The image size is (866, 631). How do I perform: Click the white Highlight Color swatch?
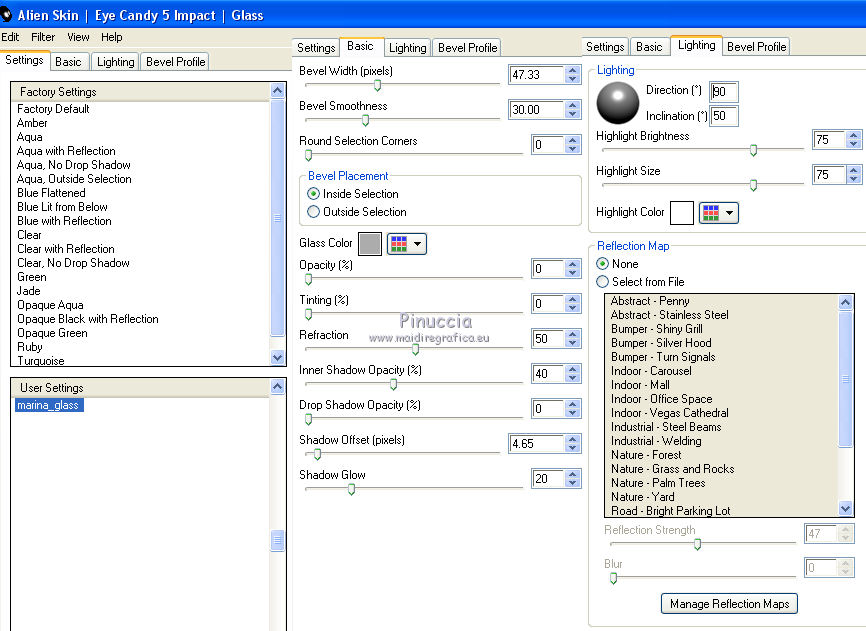[682, 213]
